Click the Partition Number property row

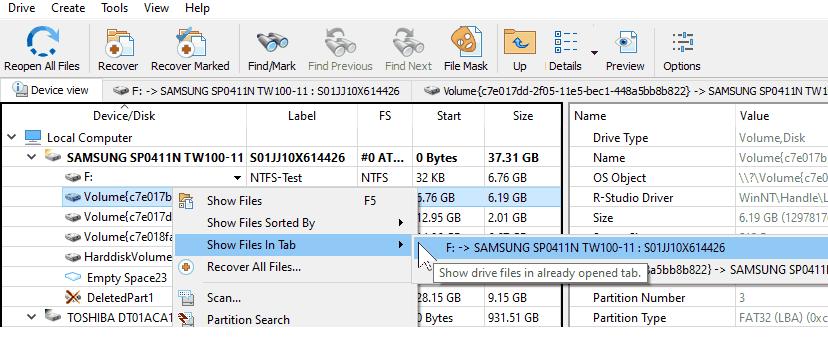(699, 298)
